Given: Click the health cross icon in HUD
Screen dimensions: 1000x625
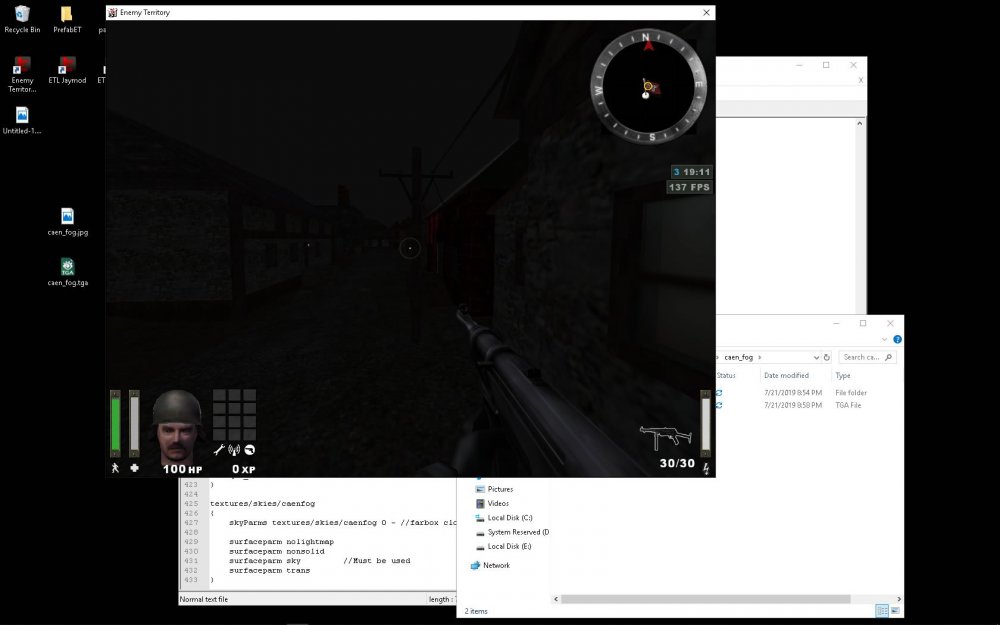Looking at the screenshot, I should point(134,467).
